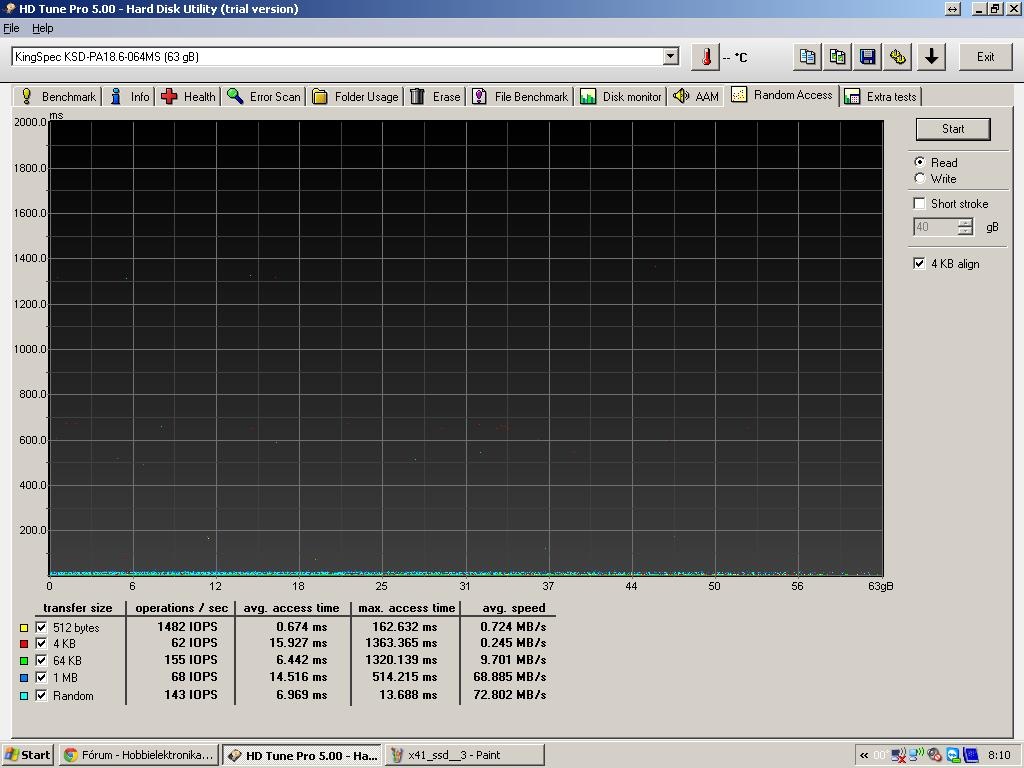The height and width of the screenshot is (768, 1024).
Task: Exit HD Tune Pro via Exit button
Action: [x=985, y=57]
